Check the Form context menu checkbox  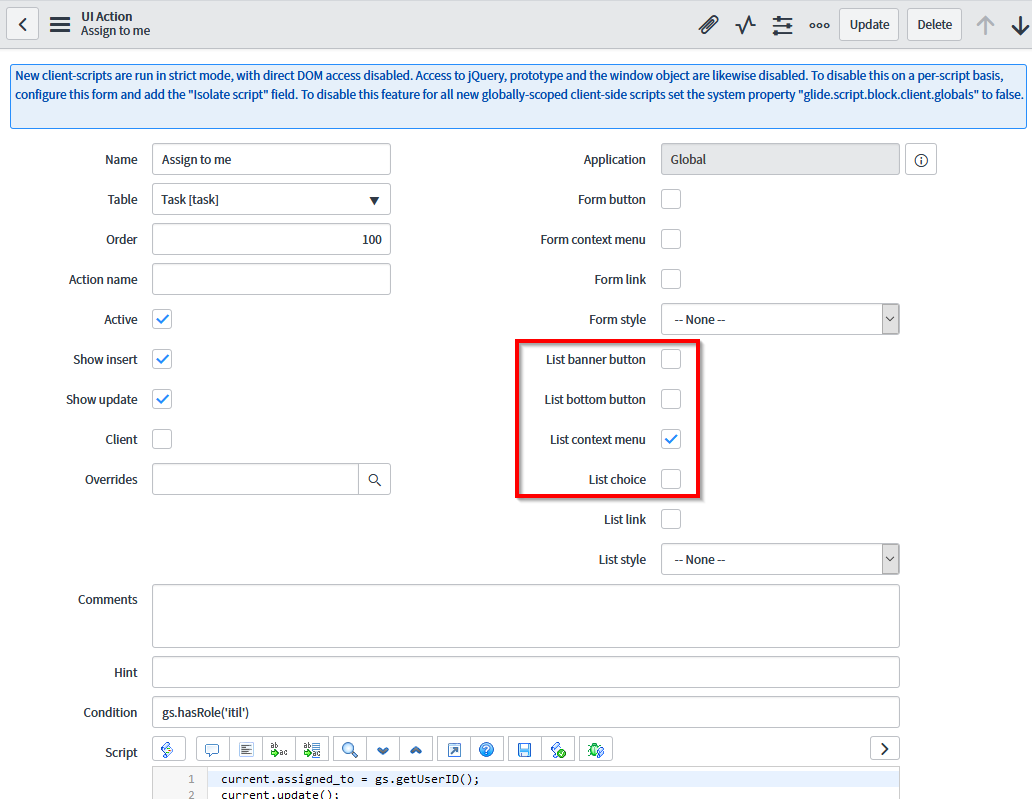671,240
